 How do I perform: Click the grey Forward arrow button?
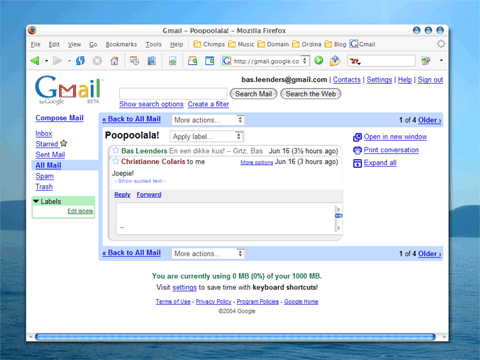coord(57,61)
